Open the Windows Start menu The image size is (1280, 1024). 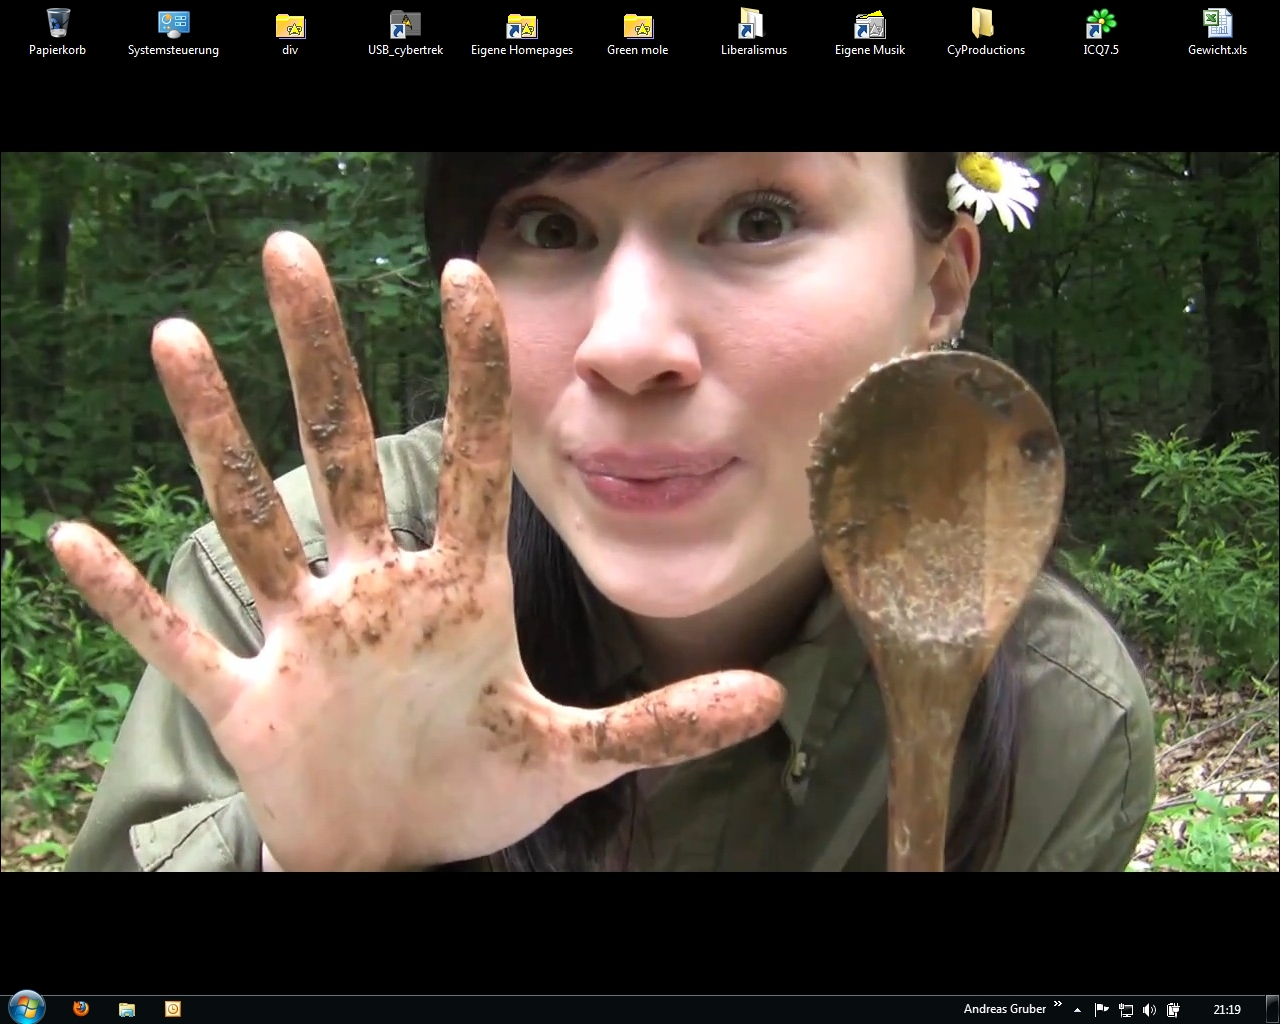(26, 1008)
